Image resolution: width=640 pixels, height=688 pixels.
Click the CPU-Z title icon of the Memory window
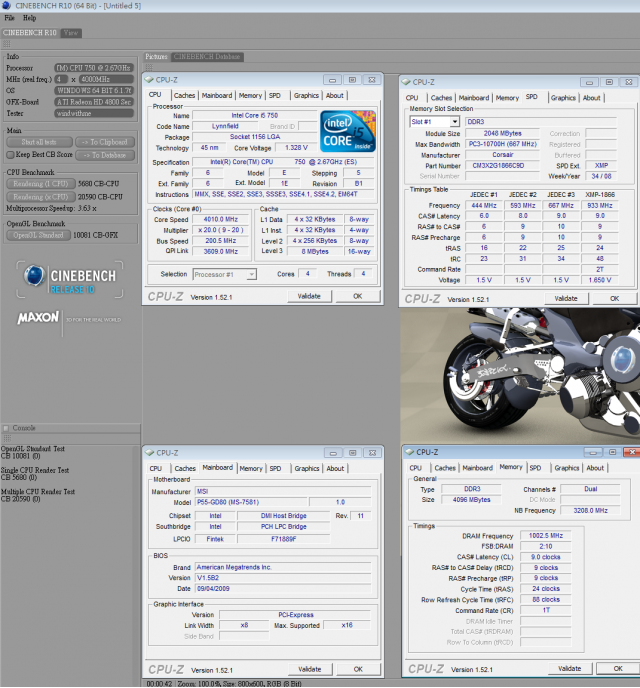(x=410, y=452)
